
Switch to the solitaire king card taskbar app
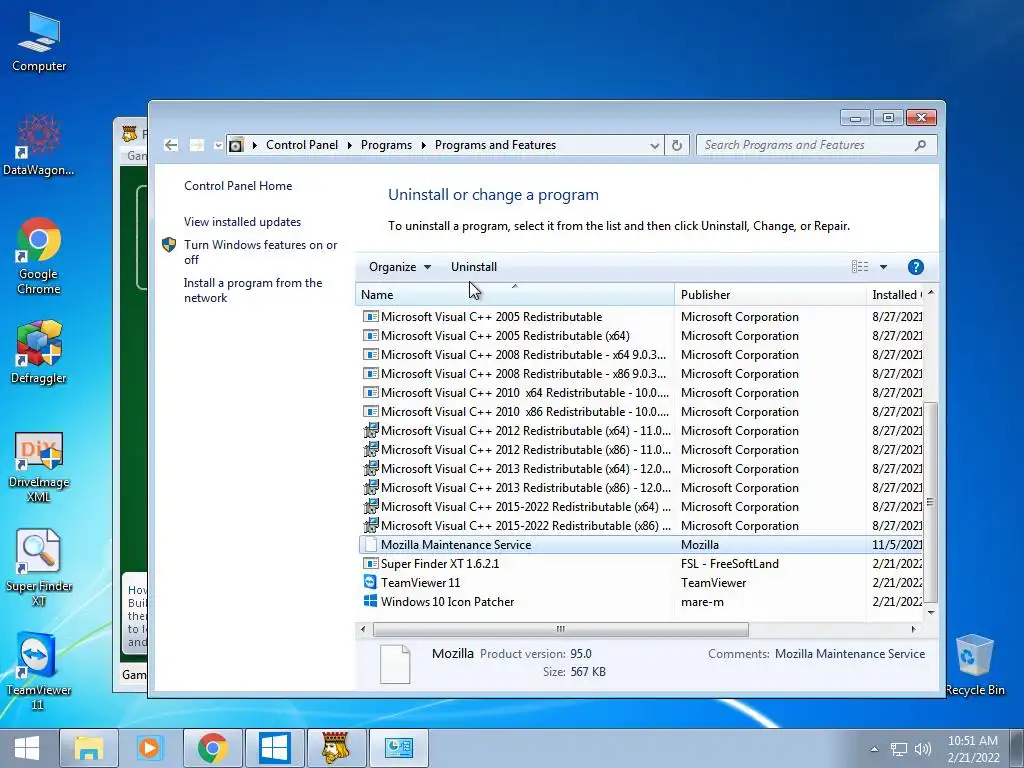point(336,748)
